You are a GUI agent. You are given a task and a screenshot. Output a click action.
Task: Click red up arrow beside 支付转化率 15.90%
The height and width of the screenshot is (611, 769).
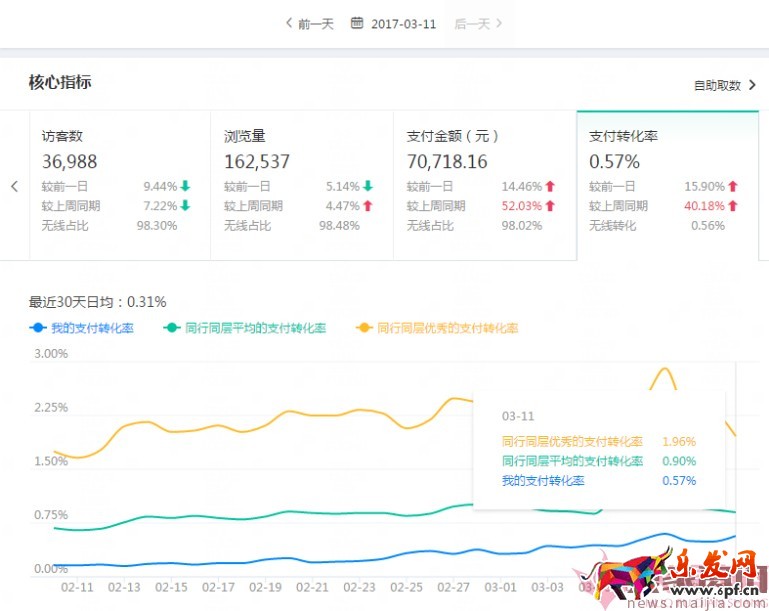click(732, 186)
